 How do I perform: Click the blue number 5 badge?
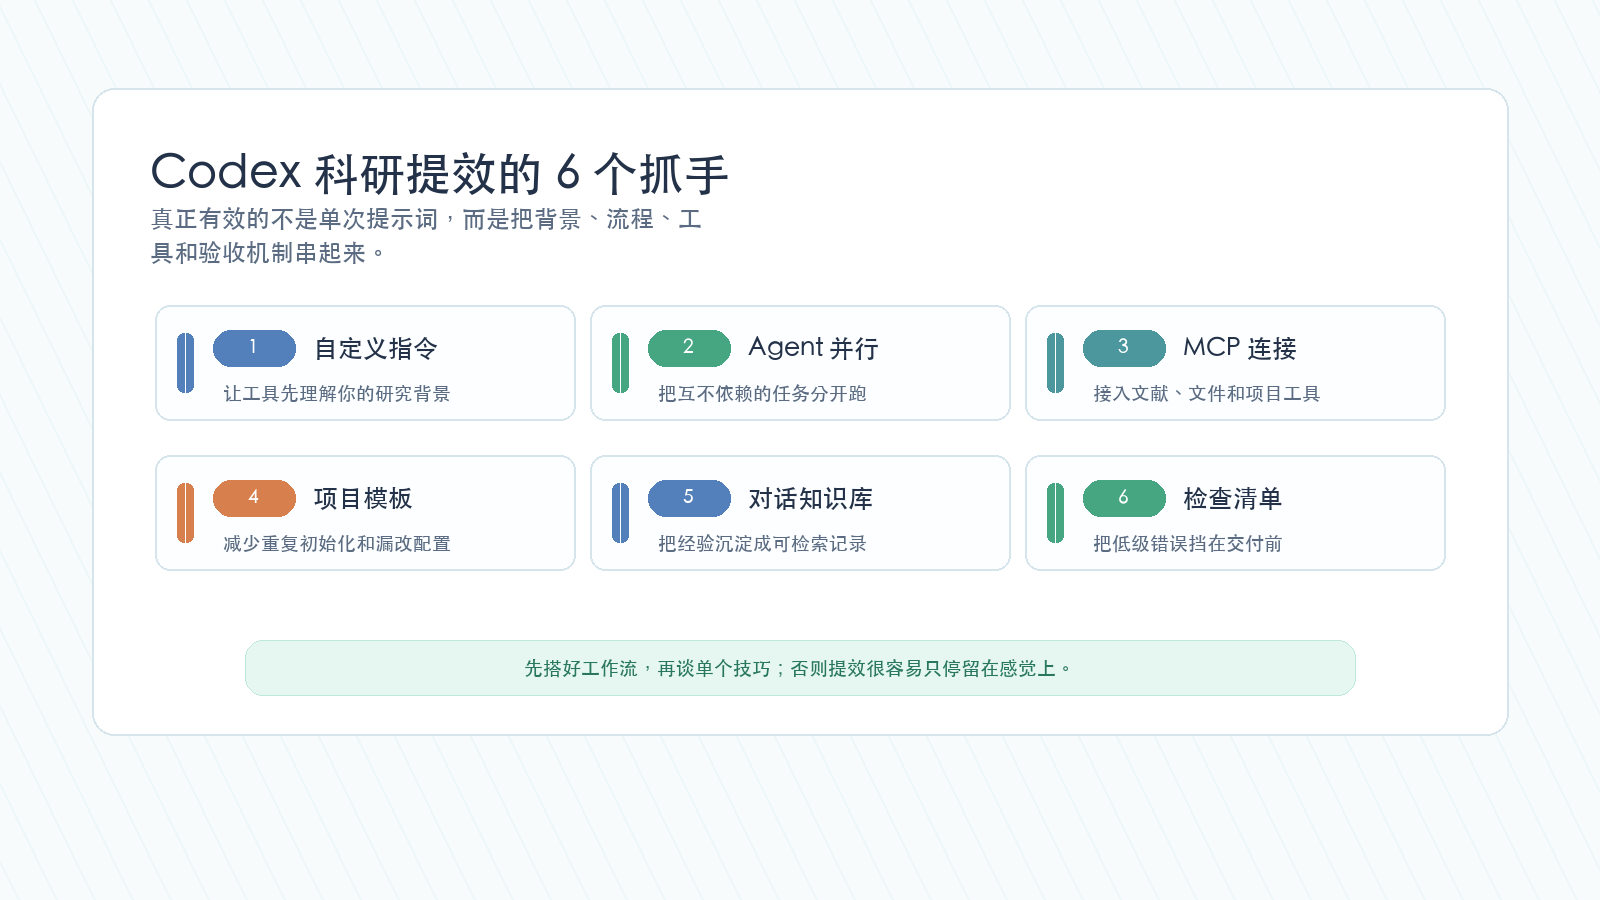click(x=689, y=498)
